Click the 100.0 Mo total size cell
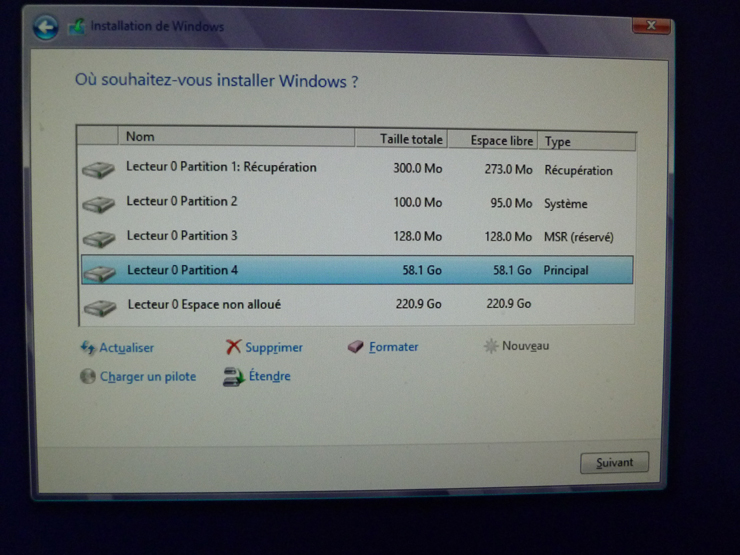Screen dimensions: 740x555 tap(418, 202)
